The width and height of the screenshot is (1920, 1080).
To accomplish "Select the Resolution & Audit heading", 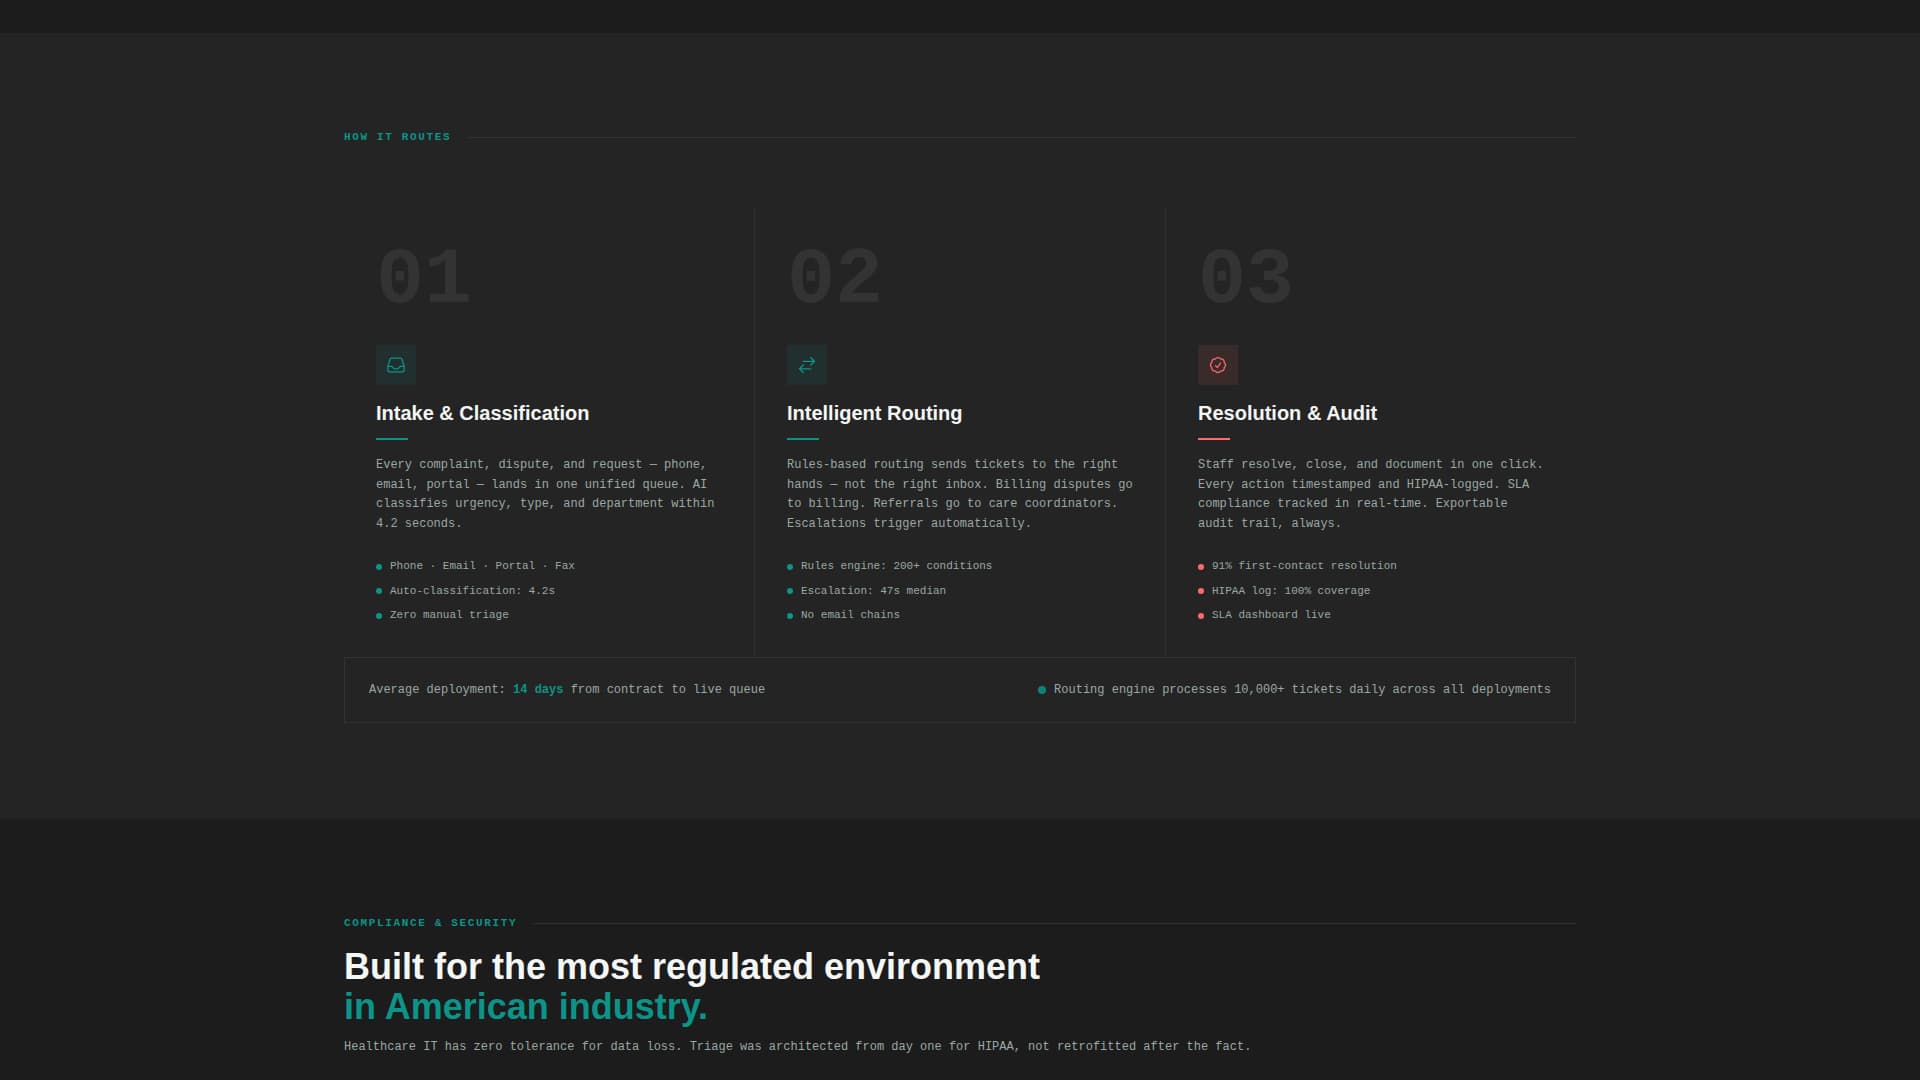I will 1287,413.
